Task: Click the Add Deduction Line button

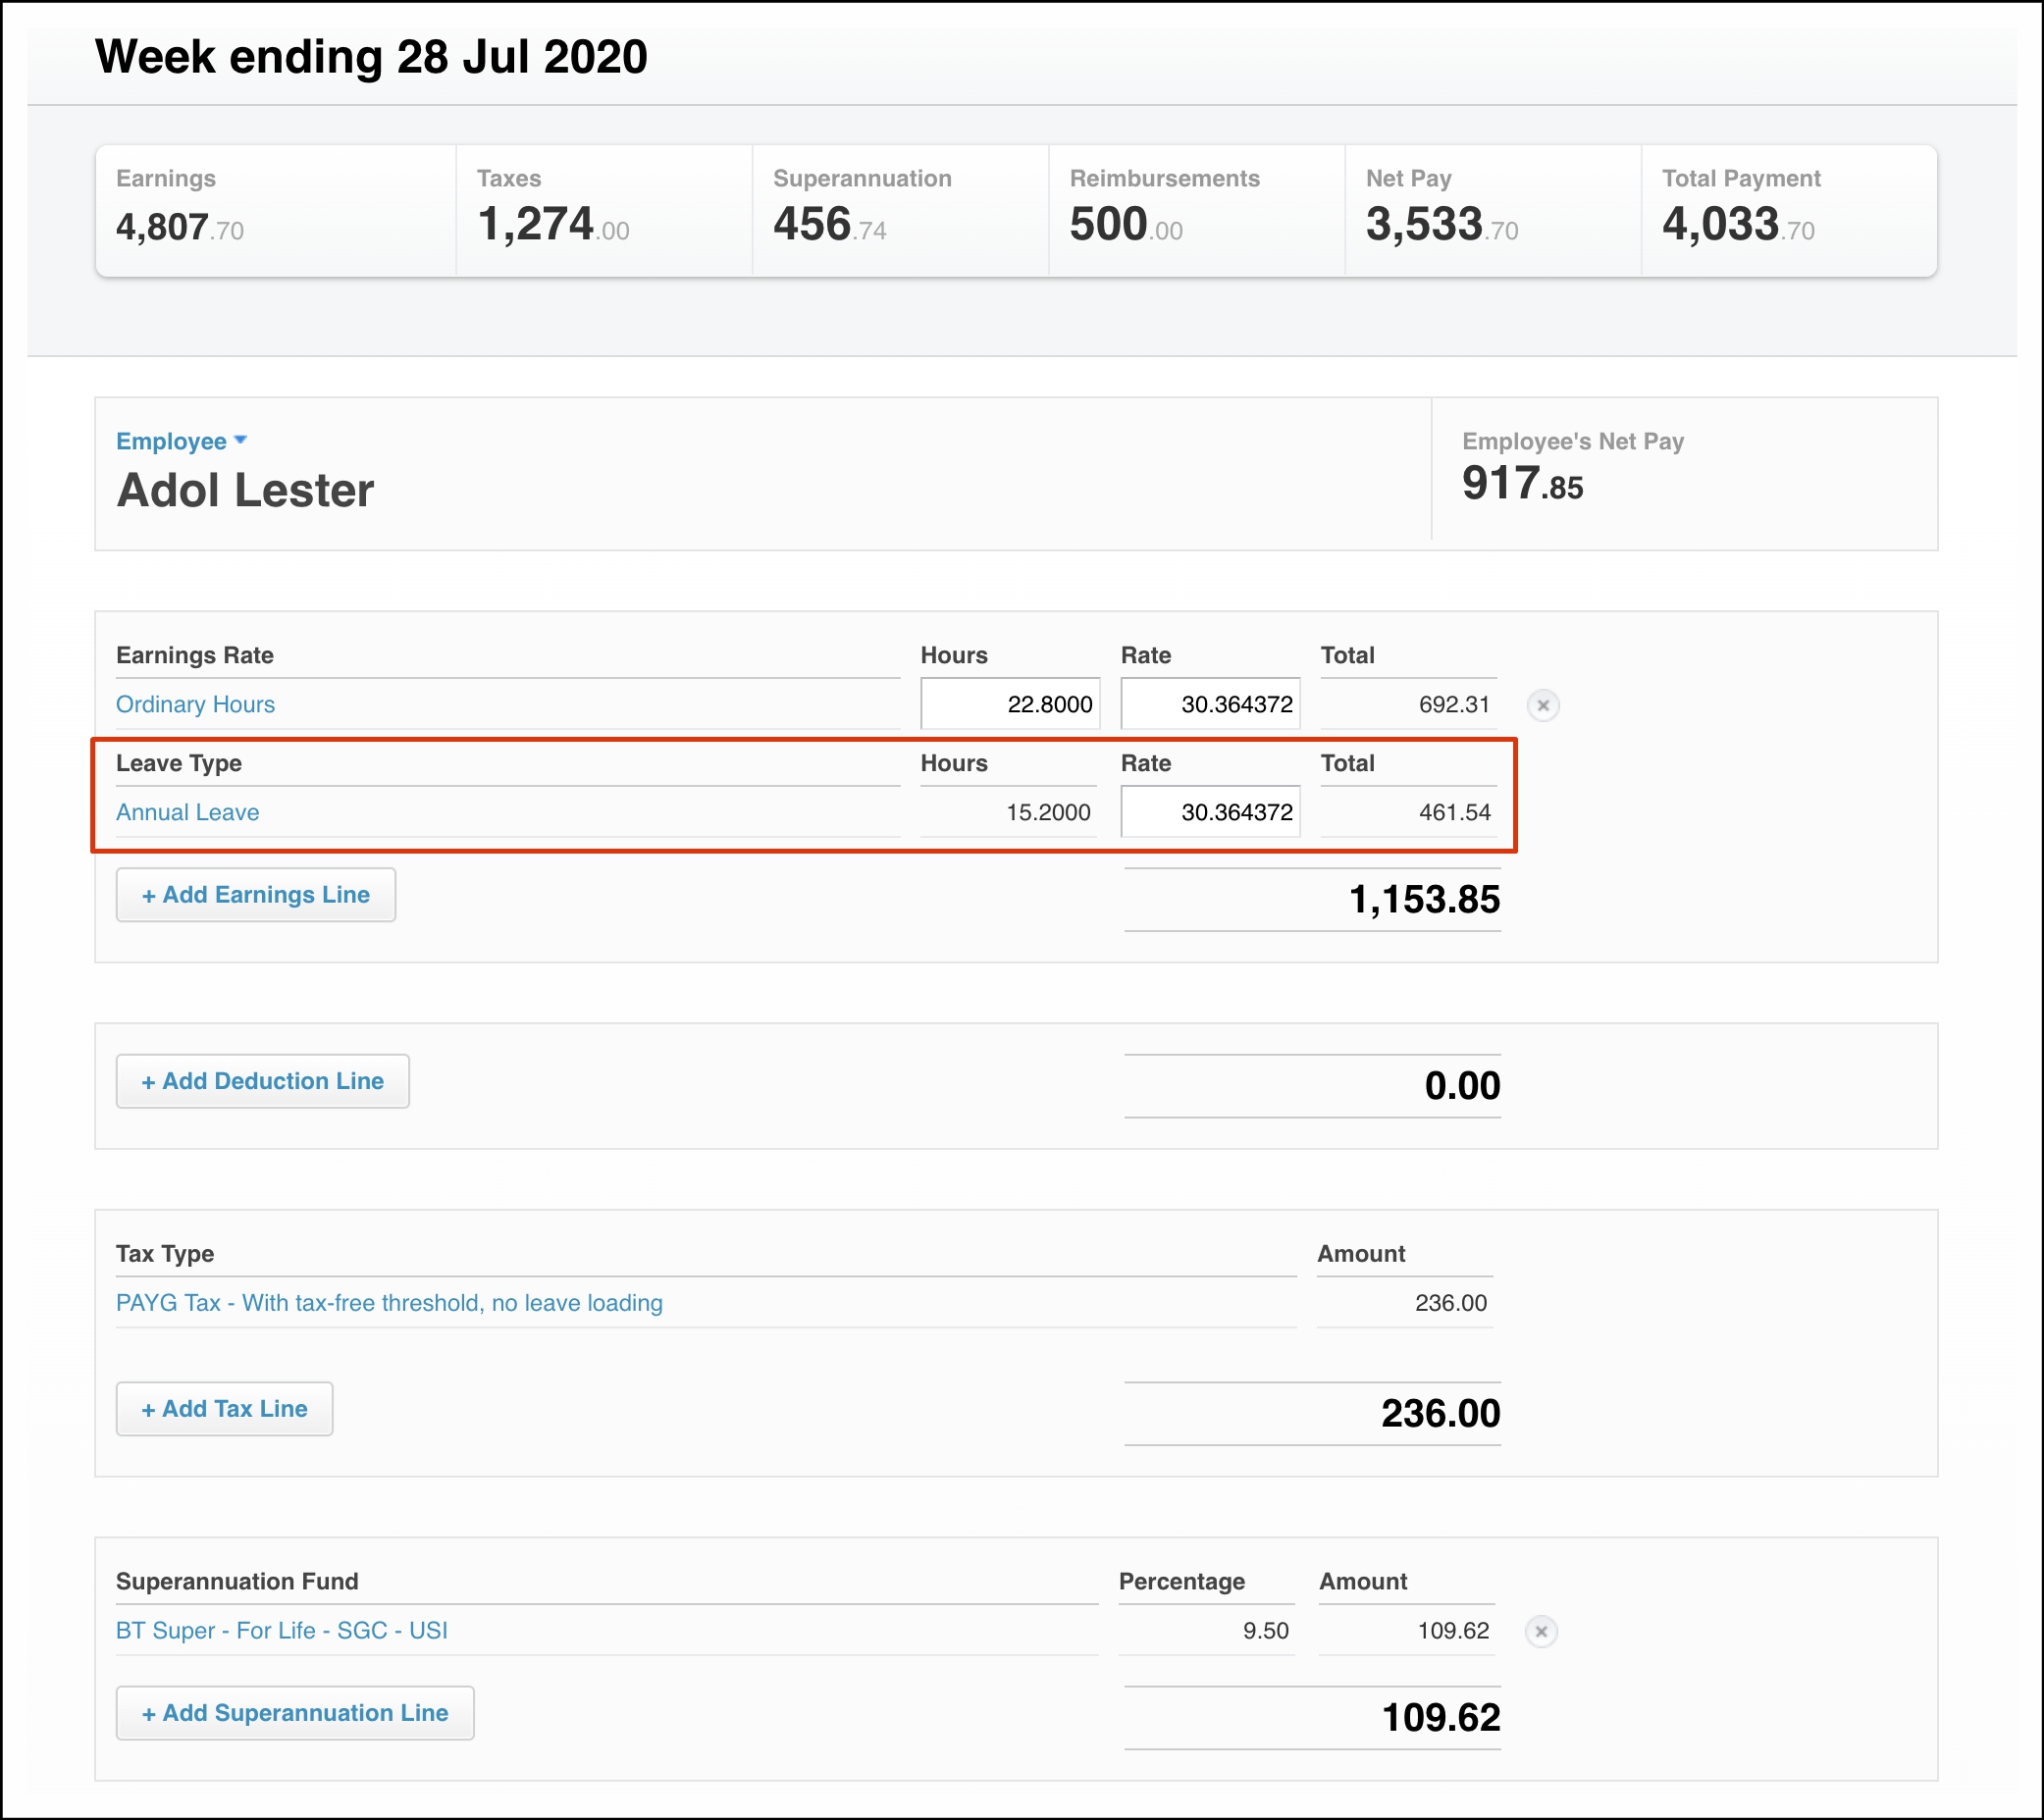Action: 262,1081
